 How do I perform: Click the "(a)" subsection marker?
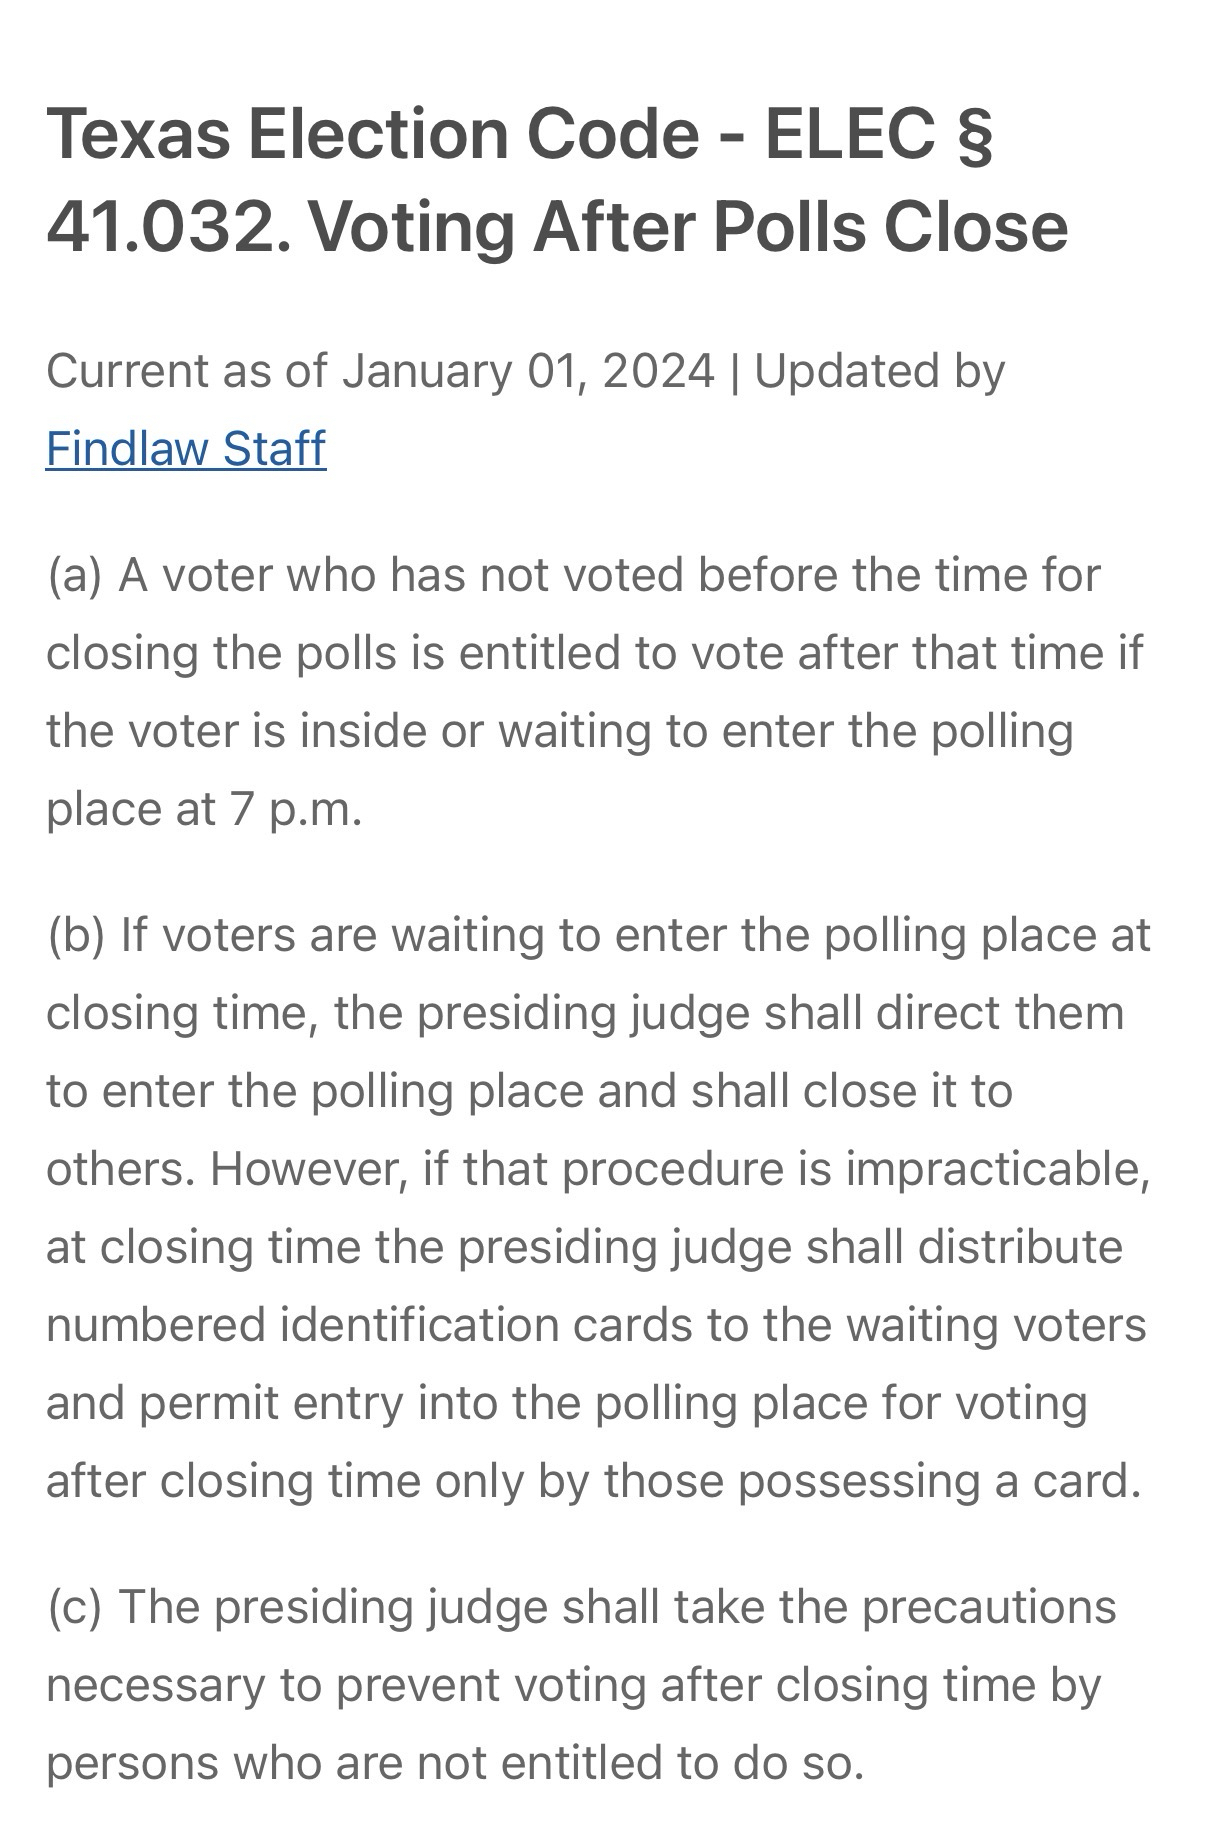pos(74,575)
